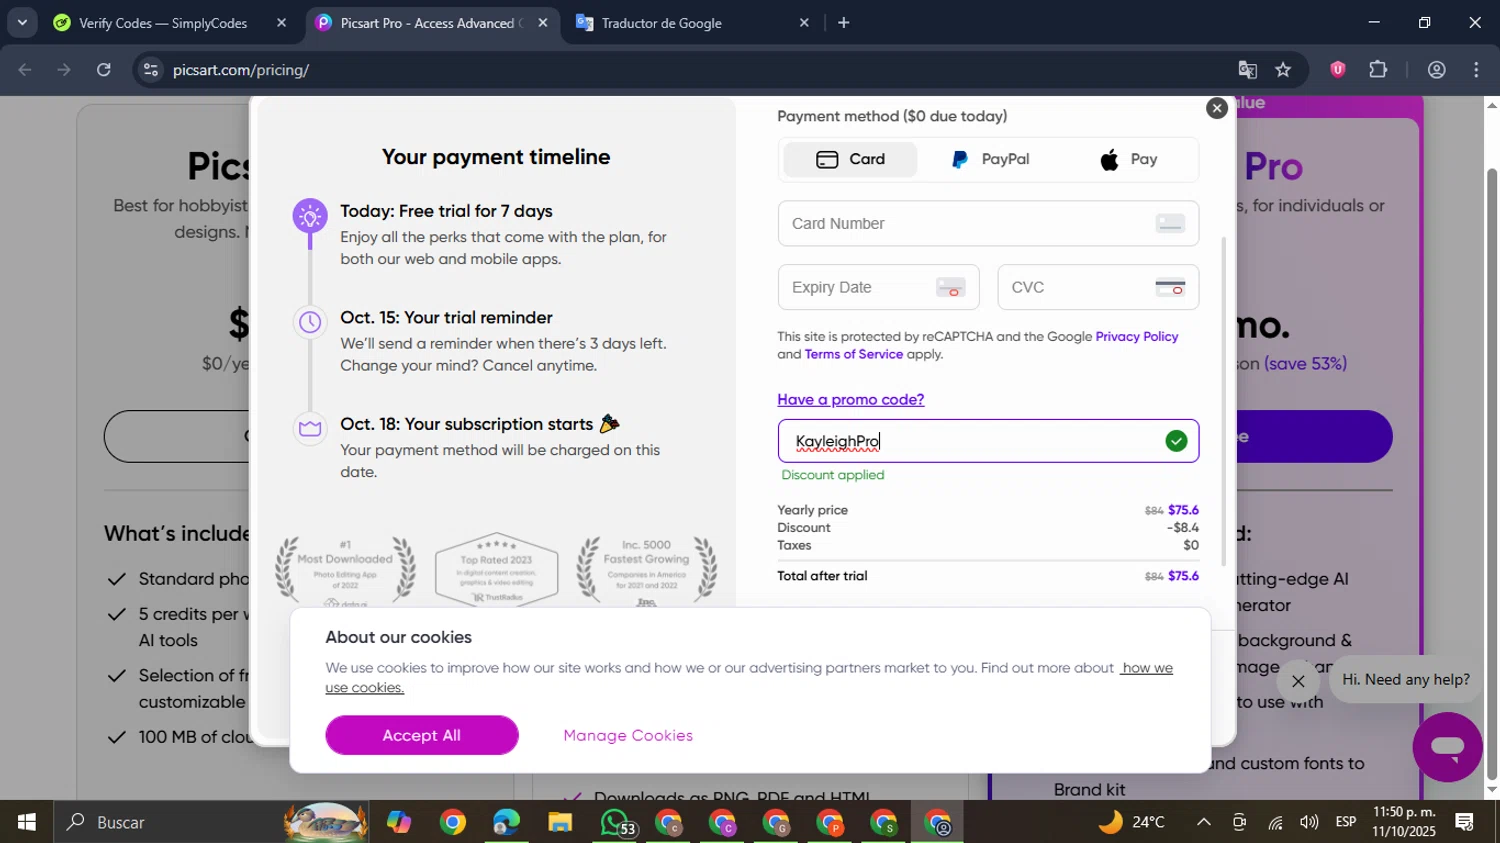Show hidden system tray icons

(1204, 822)
